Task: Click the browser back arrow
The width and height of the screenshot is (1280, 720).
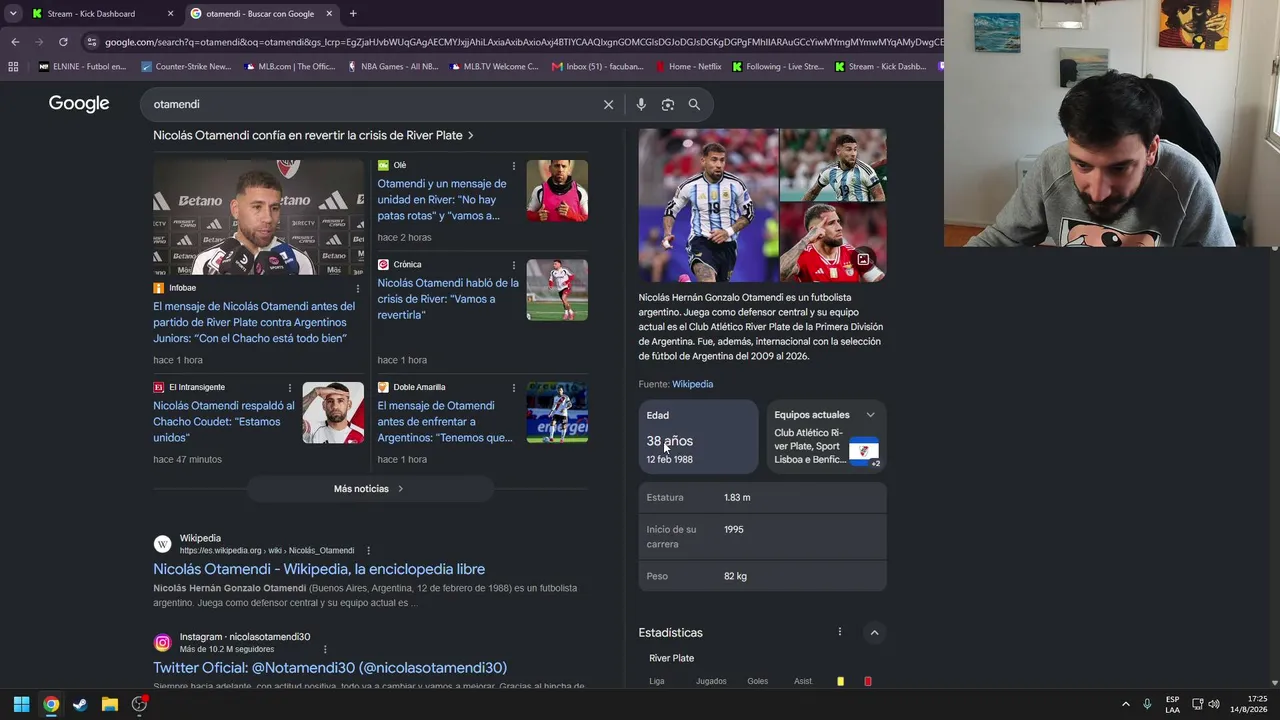Action: pyautogui.click(x=15, y=42)
